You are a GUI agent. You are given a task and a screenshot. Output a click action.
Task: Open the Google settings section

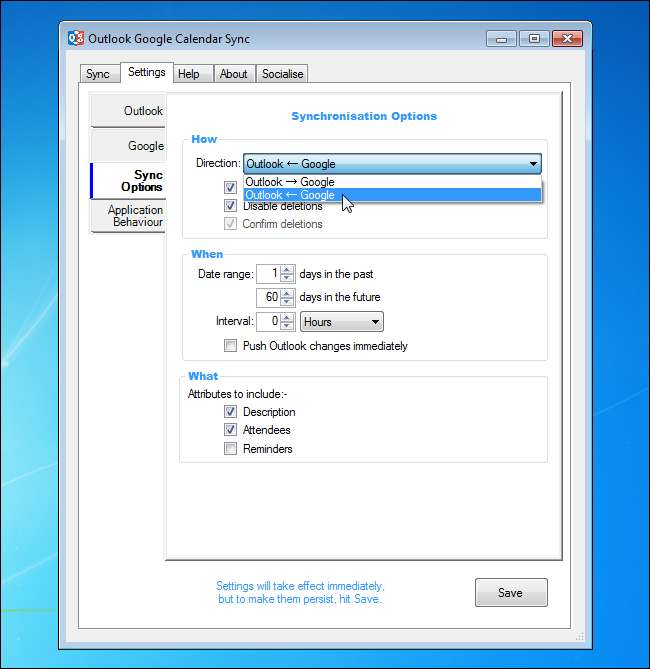coord(128,145)
